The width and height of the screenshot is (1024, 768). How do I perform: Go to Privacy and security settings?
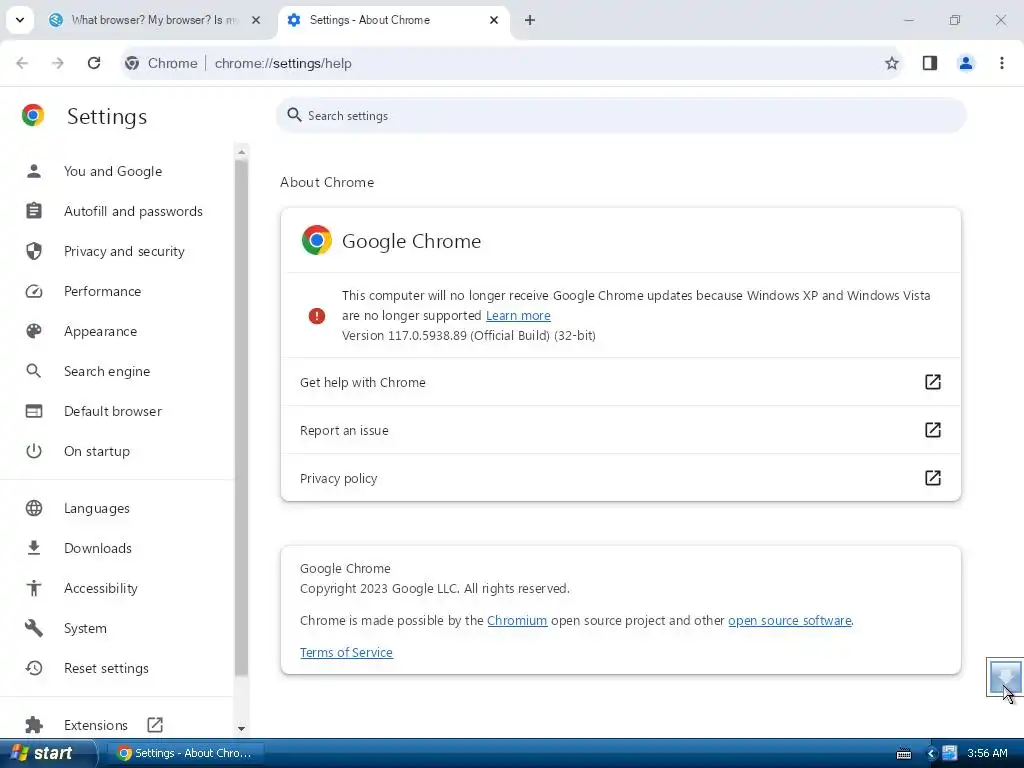124,251
